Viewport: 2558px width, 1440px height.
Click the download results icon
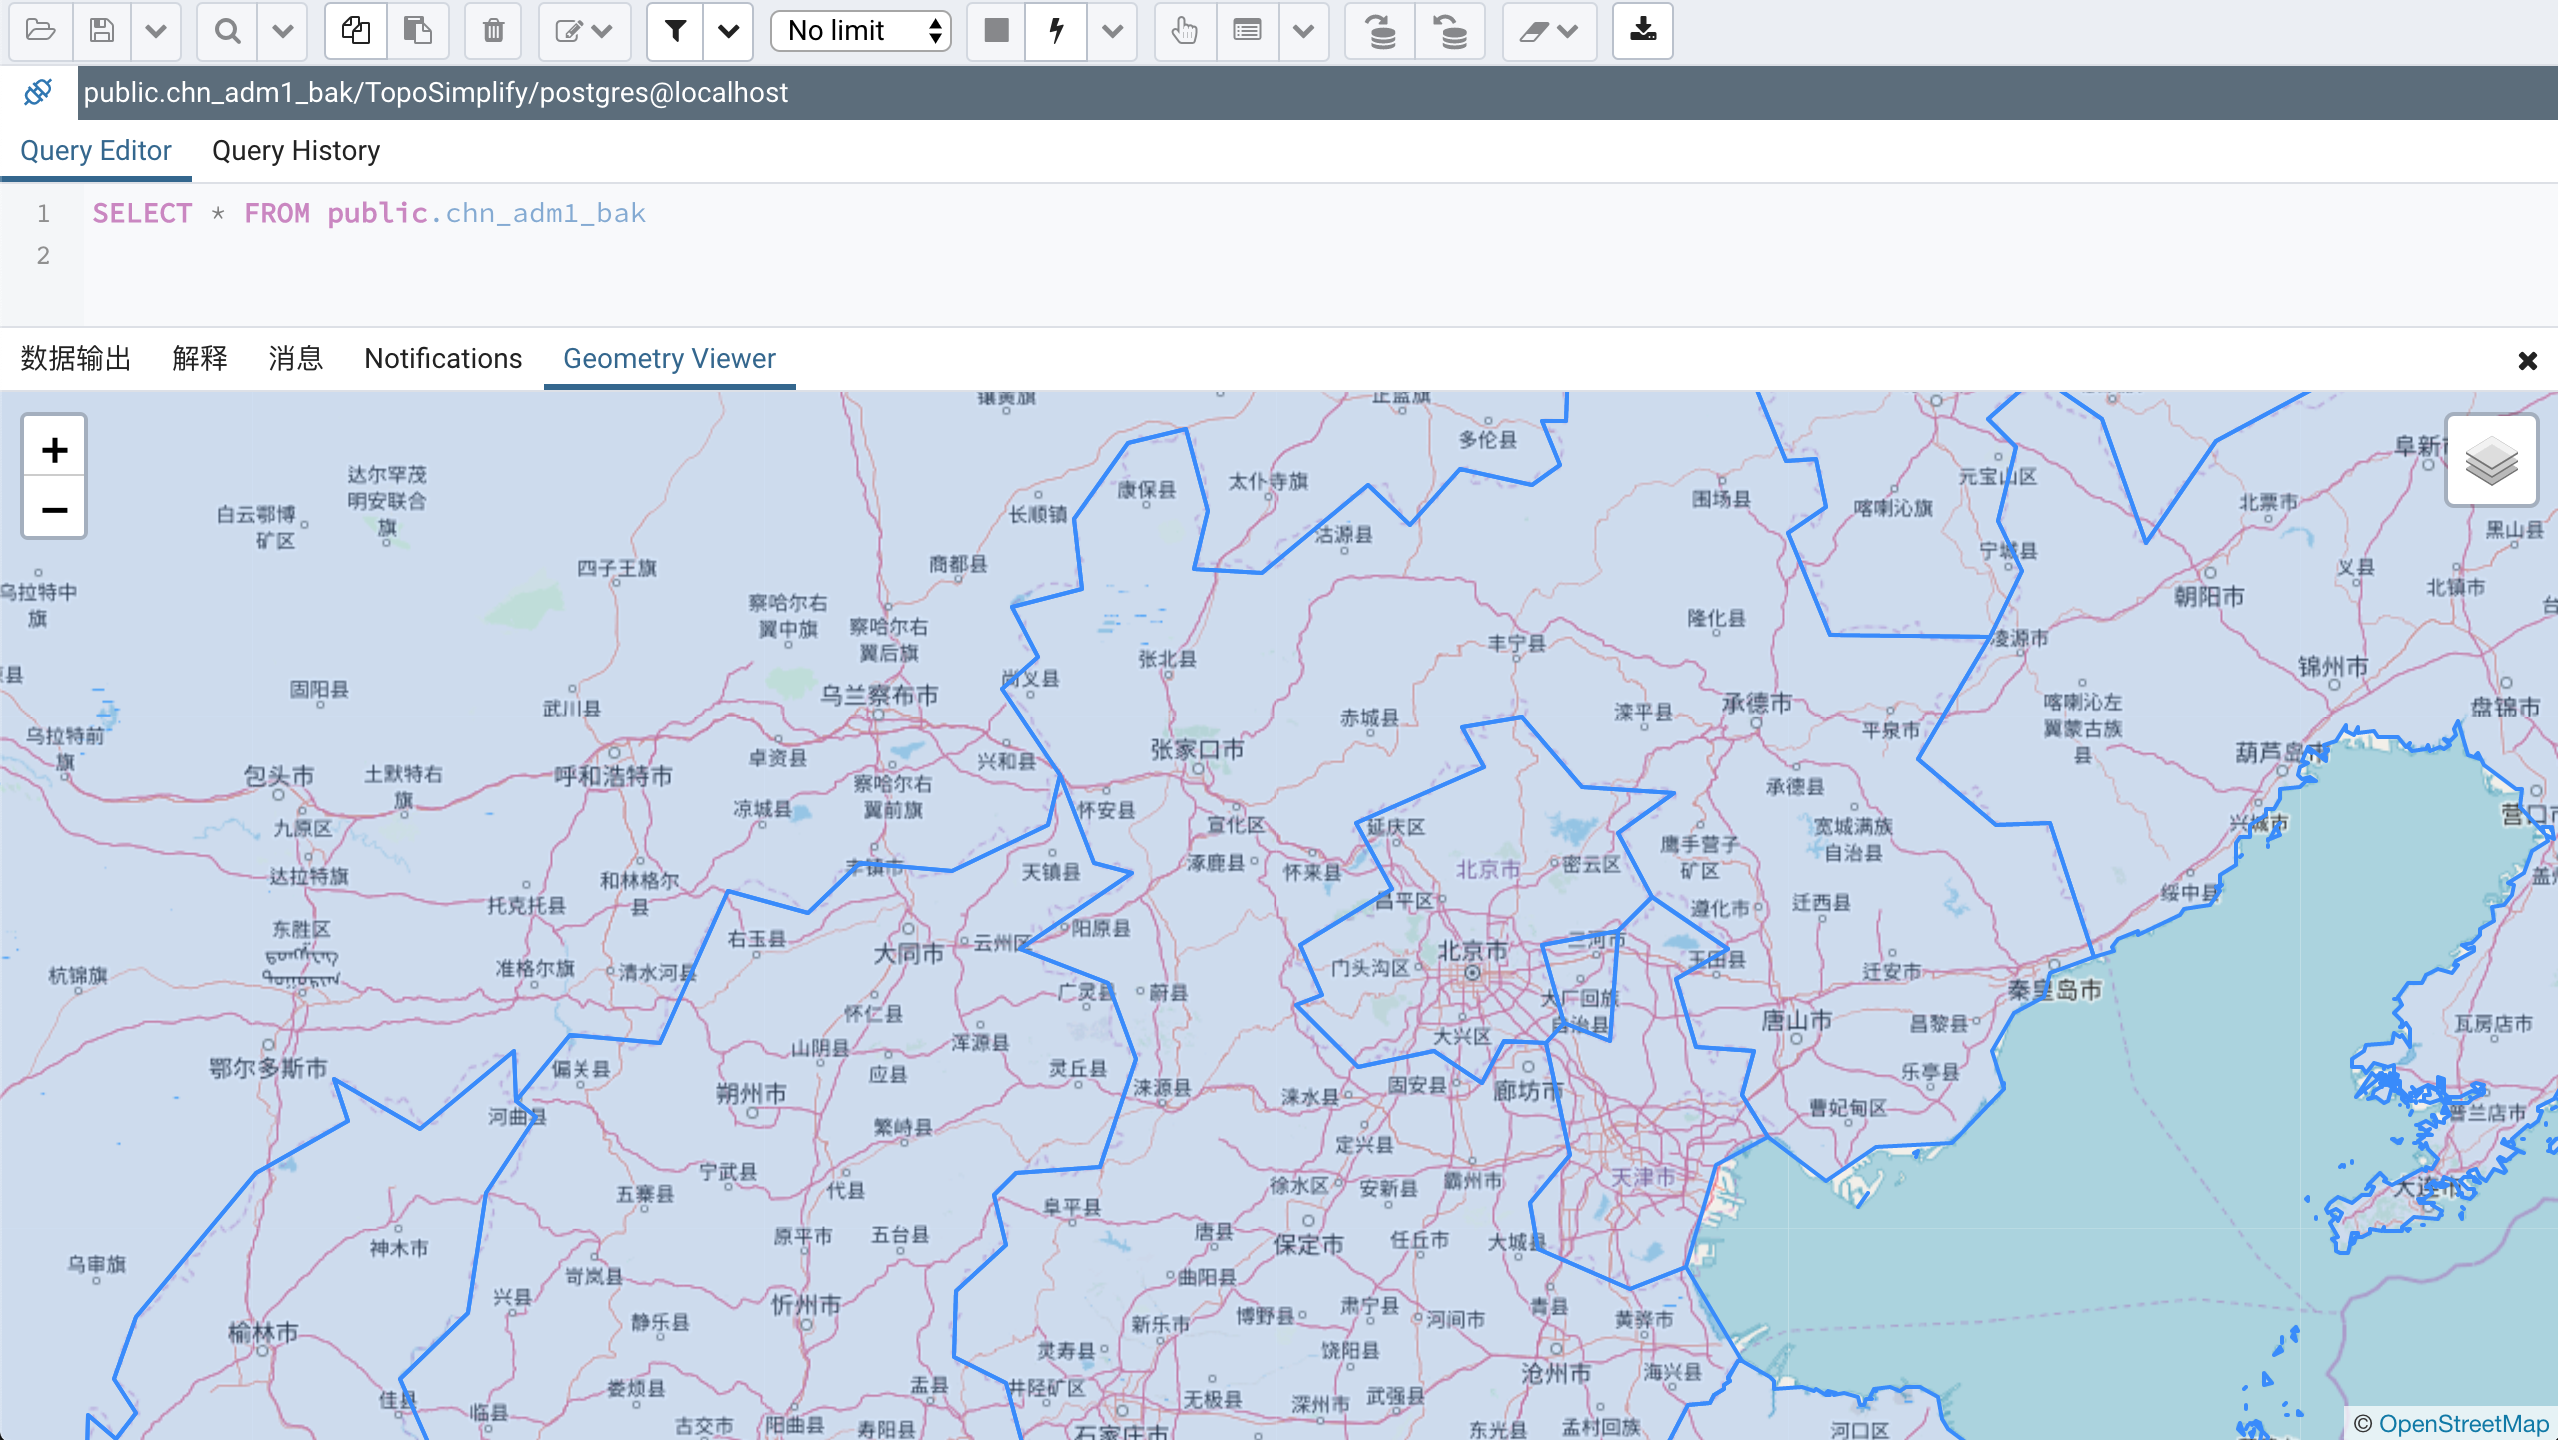click(1643, 30)
